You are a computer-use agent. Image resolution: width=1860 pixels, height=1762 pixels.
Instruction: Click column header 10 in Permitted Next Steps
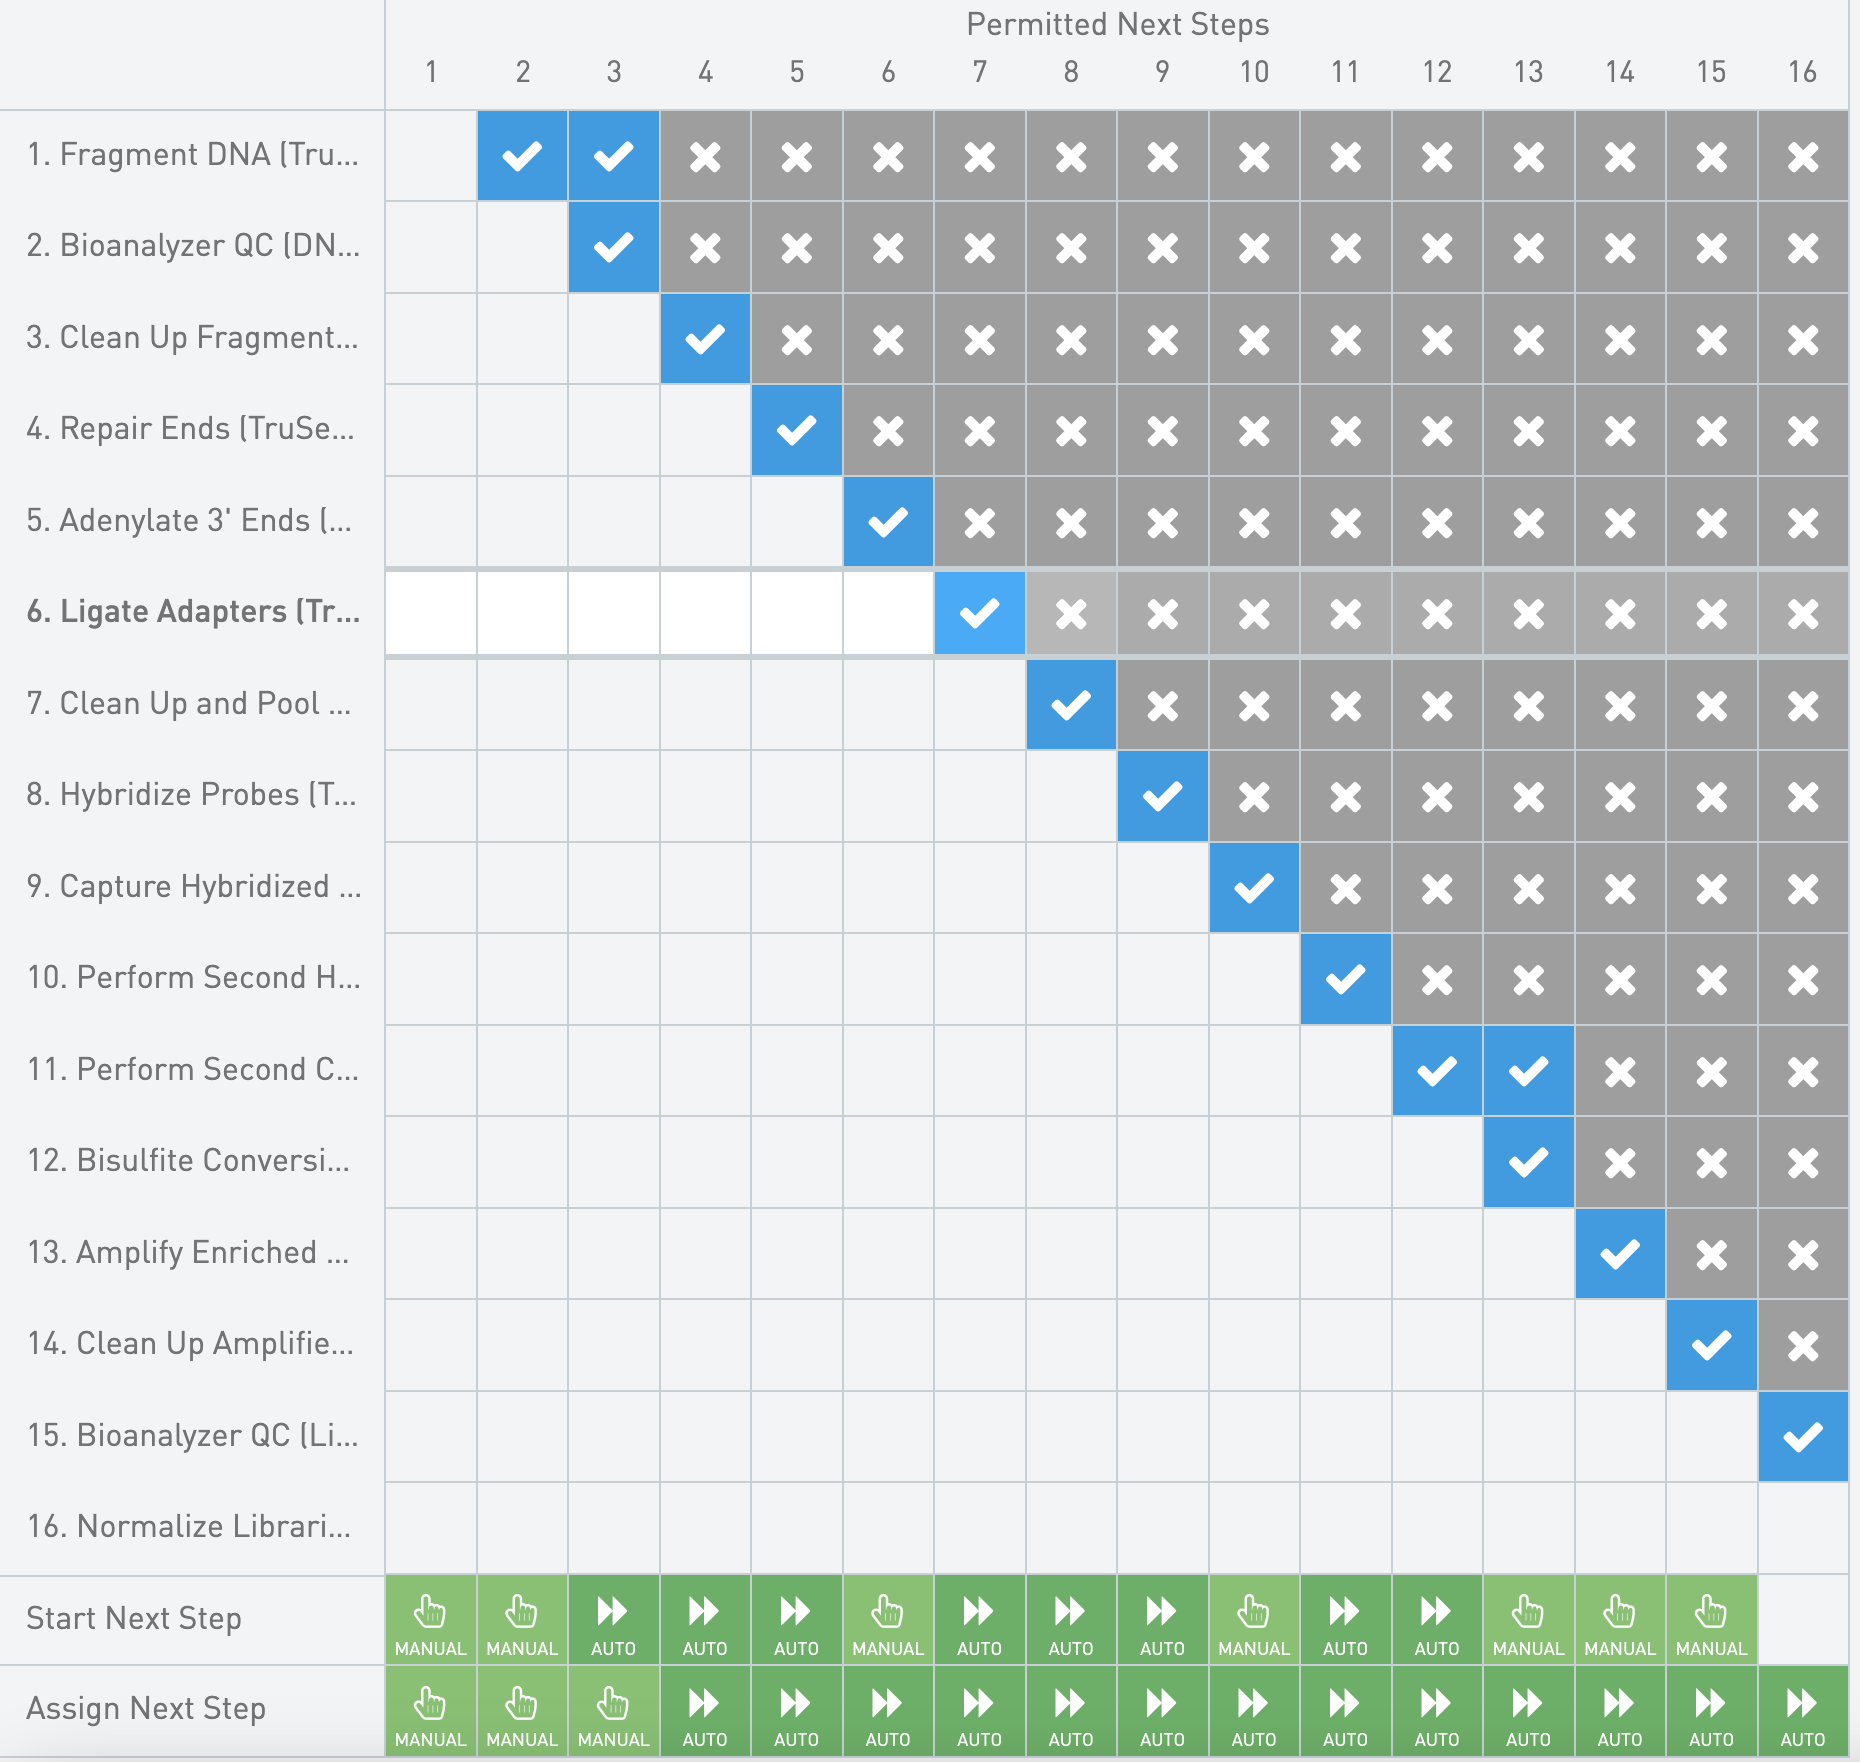(x=1254, y=72)
